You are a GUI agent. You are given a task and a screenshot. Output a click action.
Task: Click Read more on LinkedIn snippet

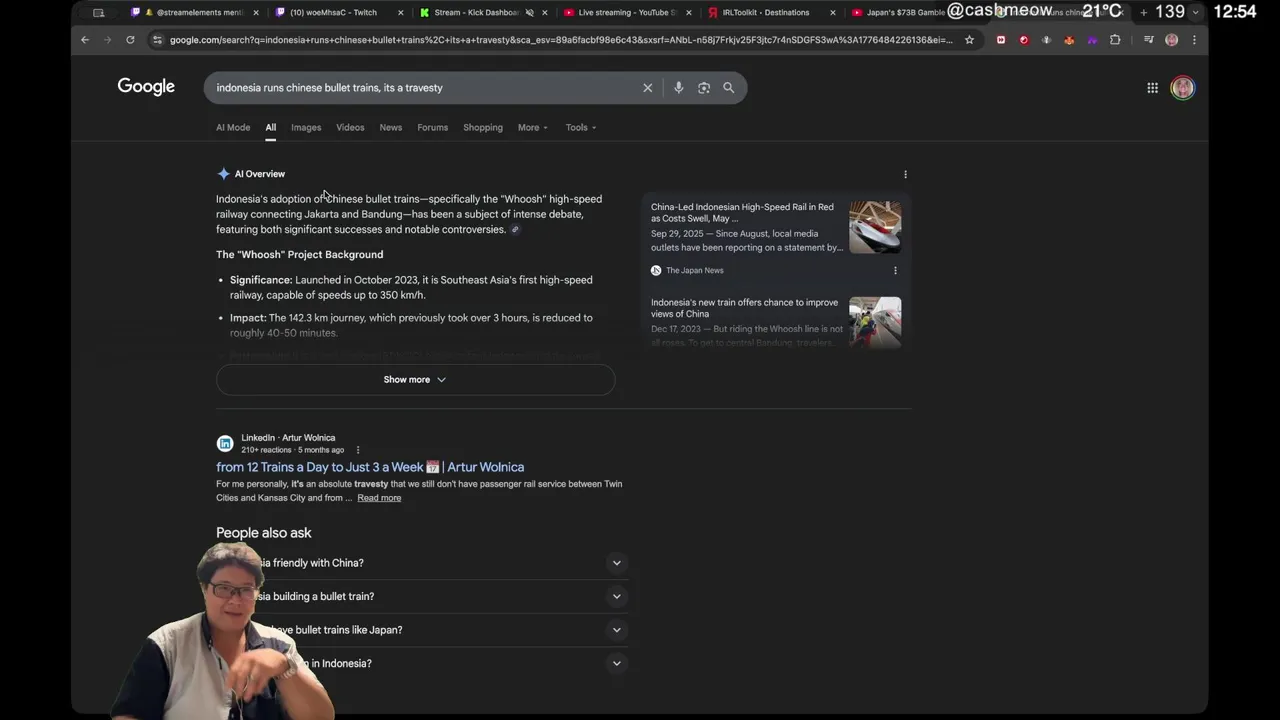click(x=379, y=498)
